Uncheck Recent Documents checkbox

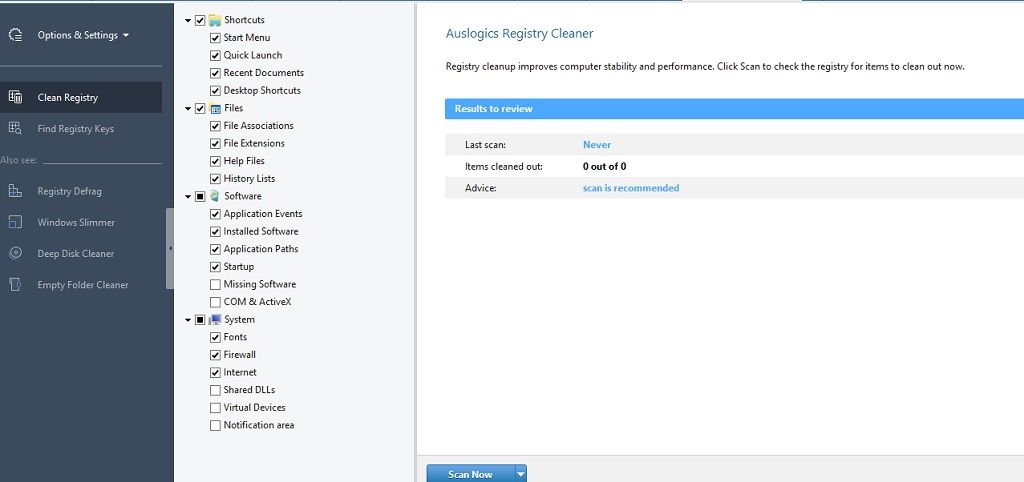(215, 73)
